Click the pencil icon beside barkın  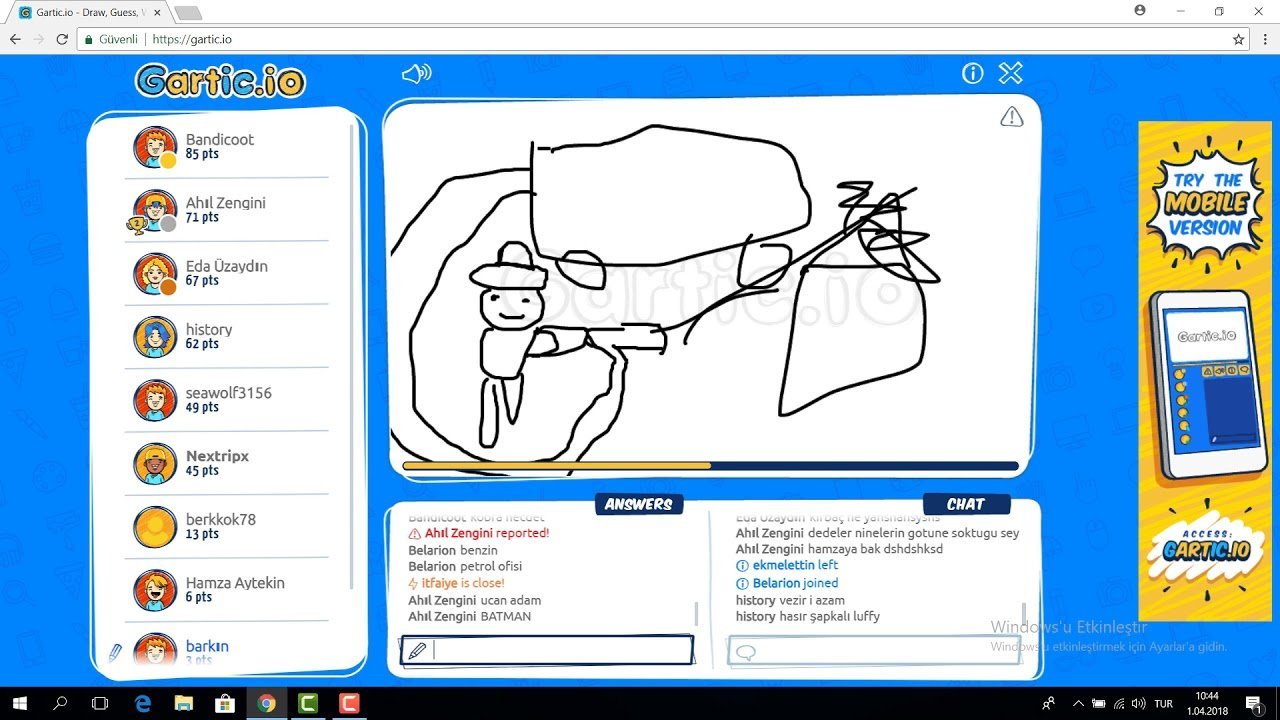[115, 653]
